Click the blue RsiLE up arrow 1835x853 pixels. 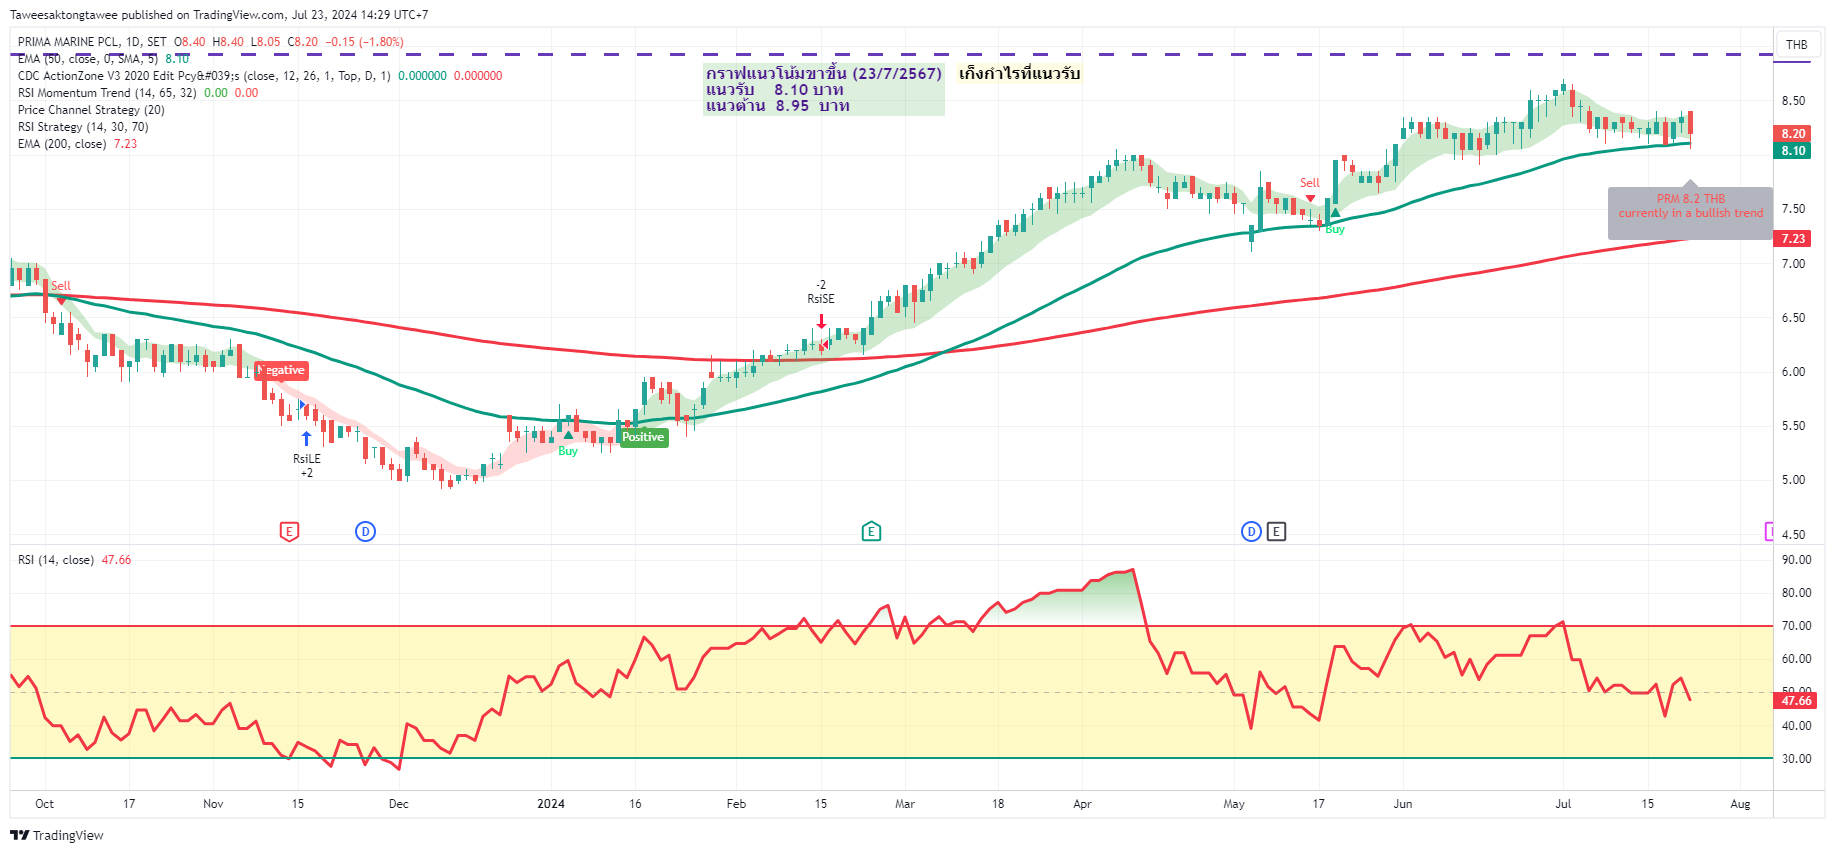tap(306, 438)
